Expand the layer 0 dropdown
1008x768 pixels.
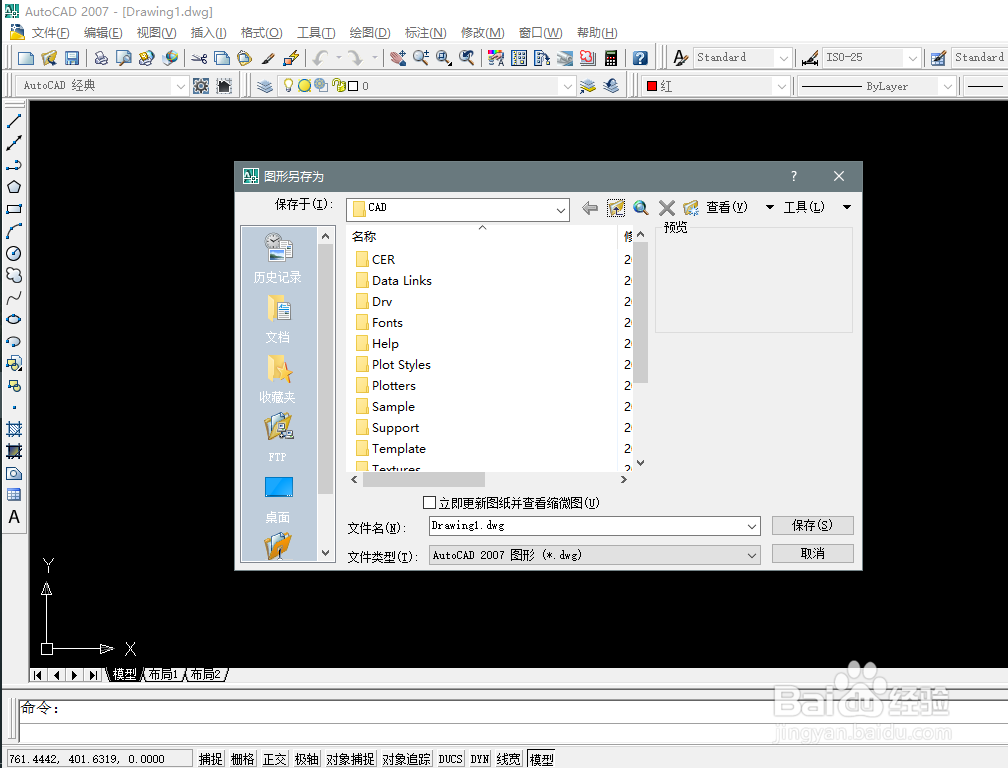(x=566, y=86)
